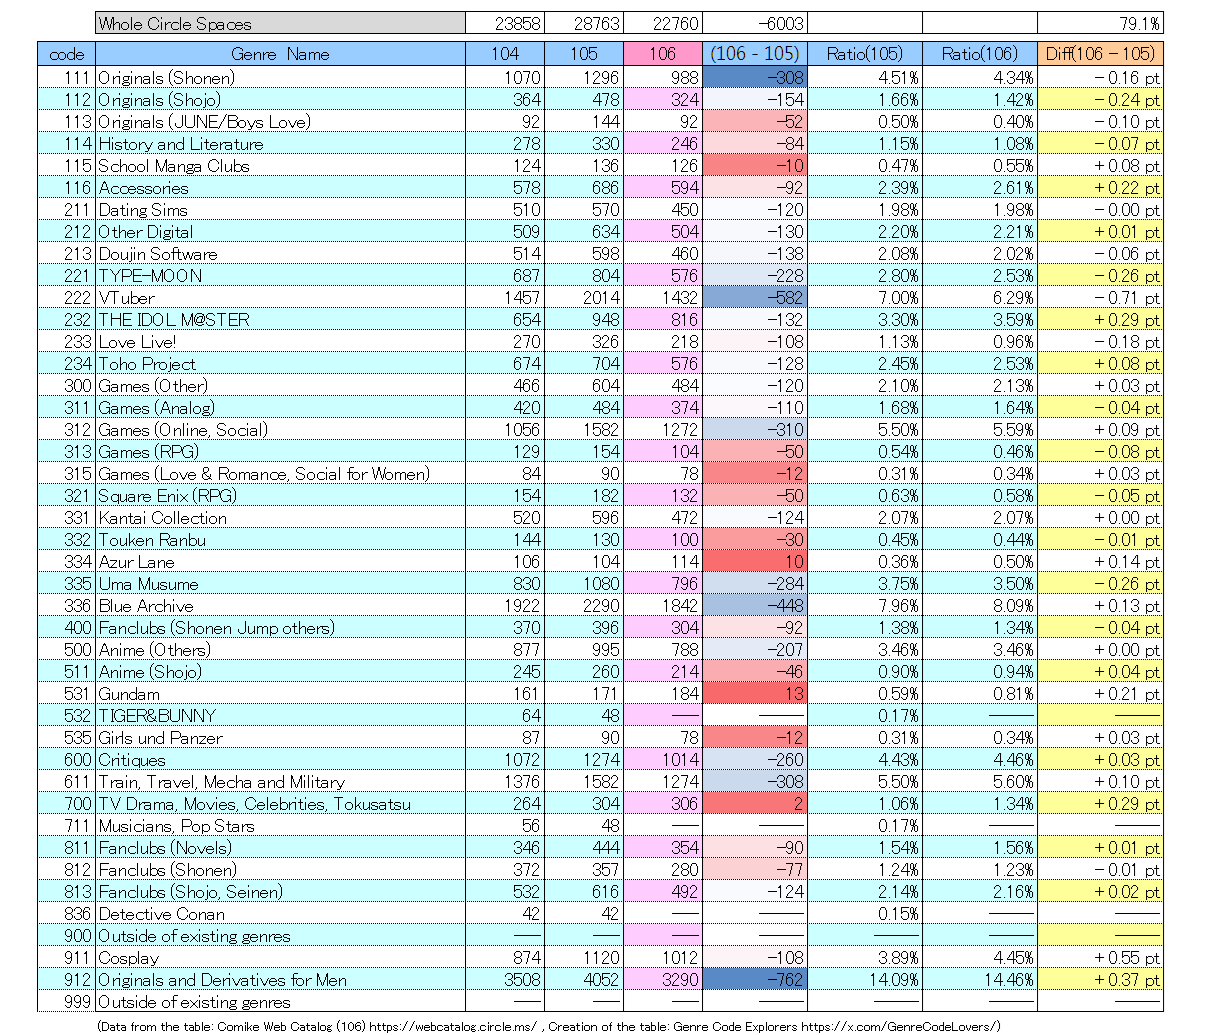Select the "VTuber" genre cell
The height and width of the screenshot is (1035, 1226).
point(280,298)
